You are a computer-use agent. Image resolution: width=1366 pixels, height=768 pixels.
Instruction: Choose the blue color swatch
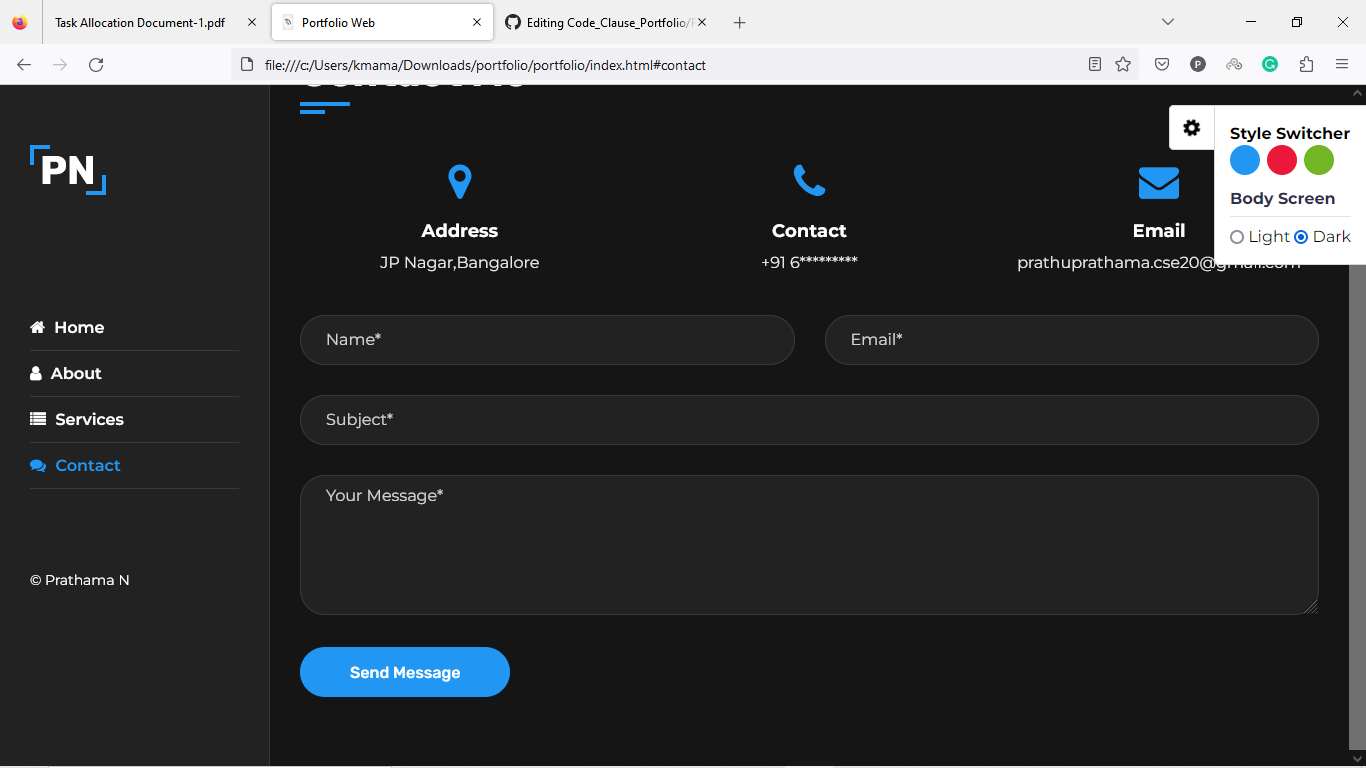pyautogui.click(x=1245, y=160)
